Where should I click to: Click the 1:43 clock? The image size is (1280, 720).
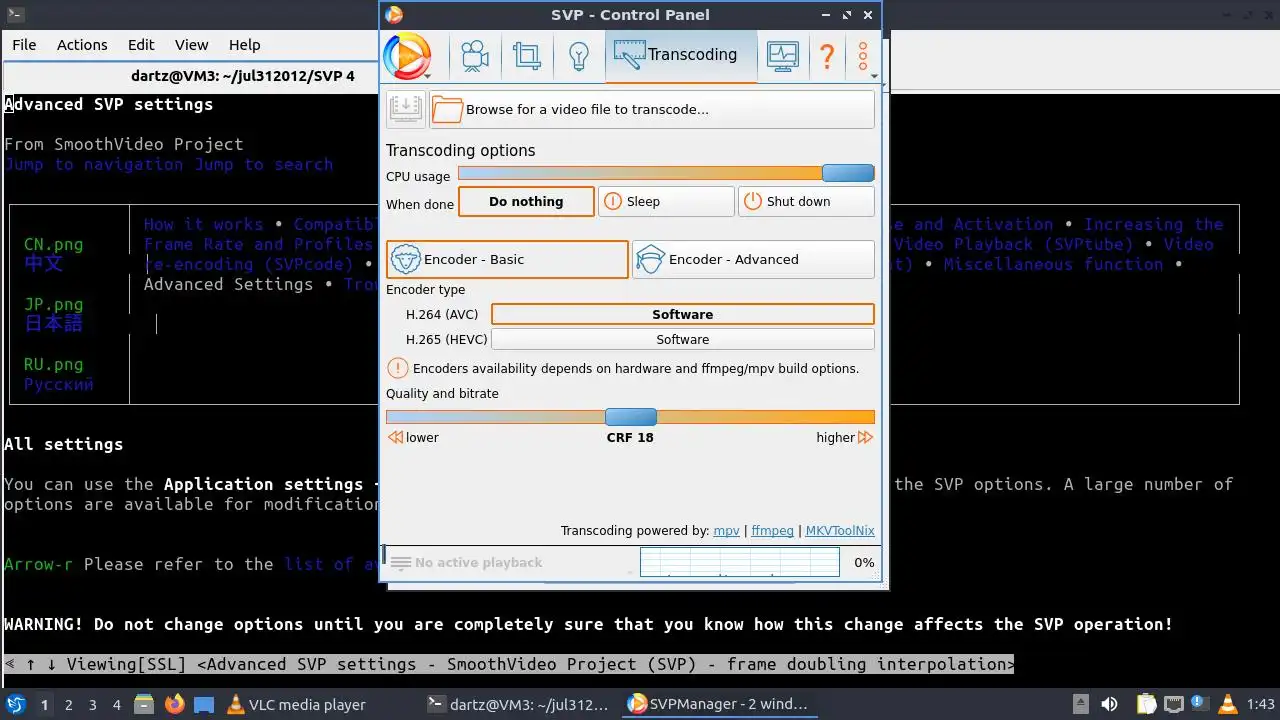[x=1261, y=704]
